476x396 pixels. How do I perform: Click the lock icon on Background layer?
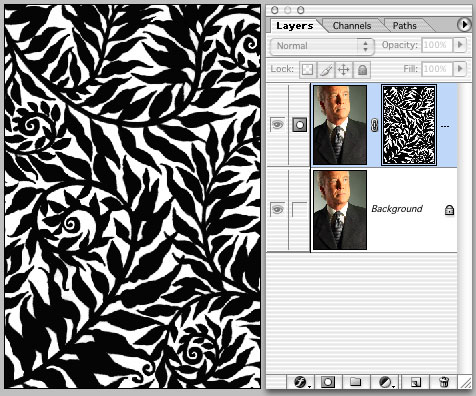449,210
